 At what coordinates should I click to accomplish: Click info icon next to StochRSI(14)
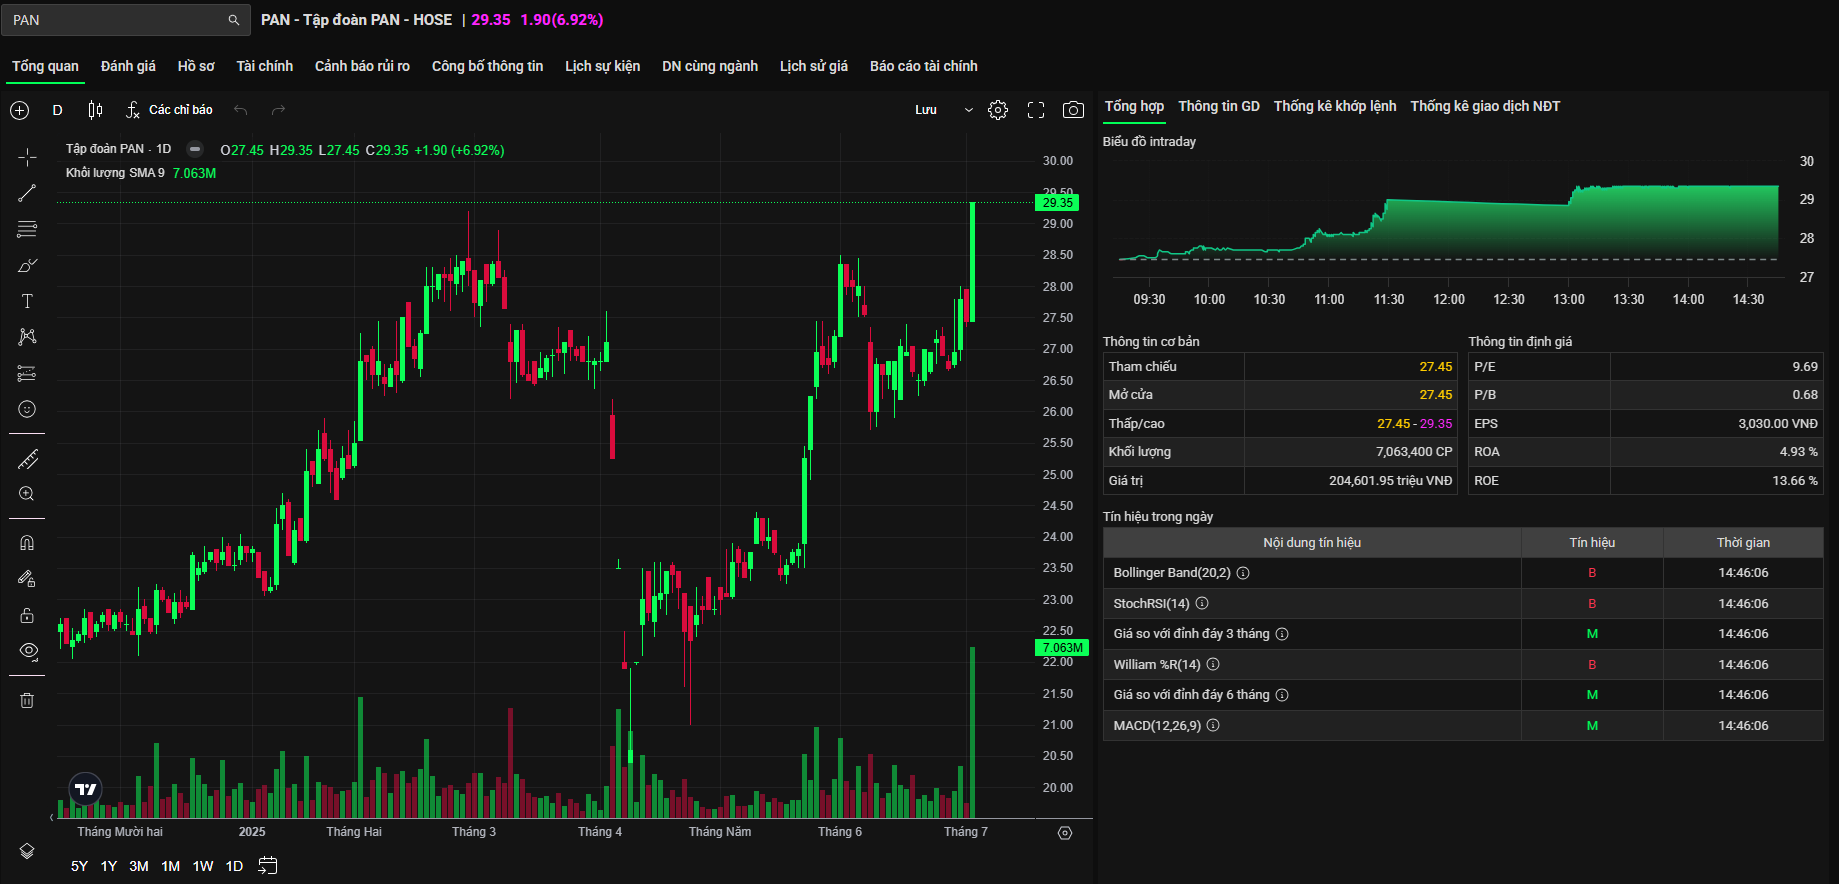(1202, 604)
